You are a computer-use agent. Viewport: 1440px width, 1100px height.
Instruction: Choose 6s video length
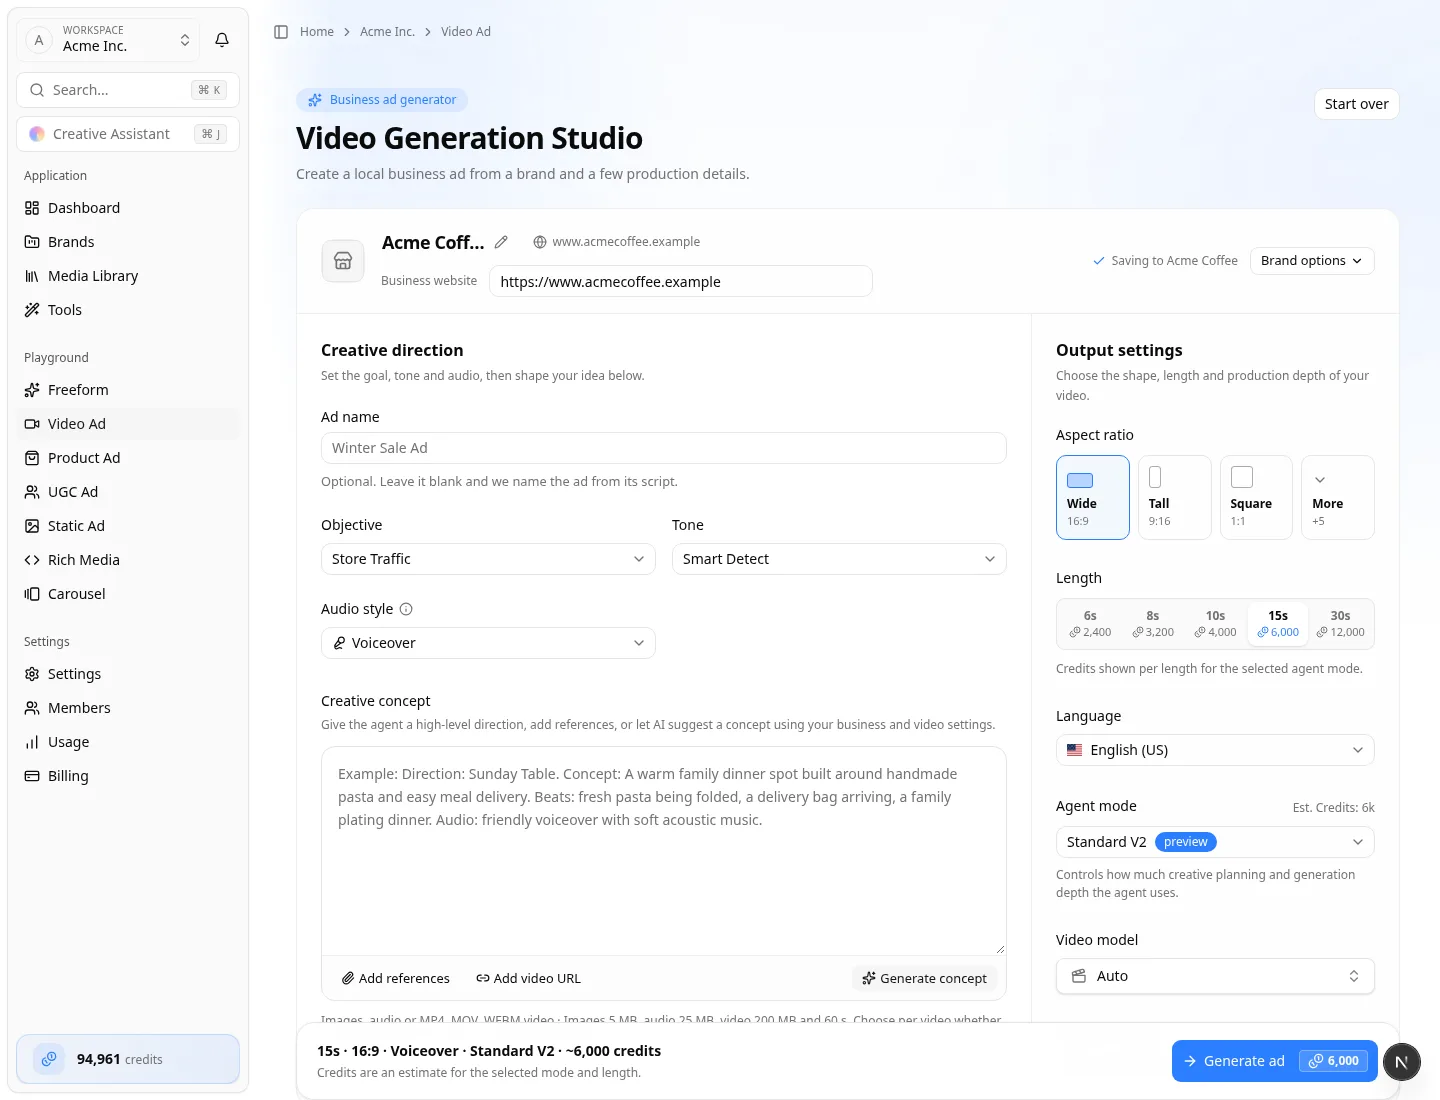pyautogui.click(x=1090, y=624)
